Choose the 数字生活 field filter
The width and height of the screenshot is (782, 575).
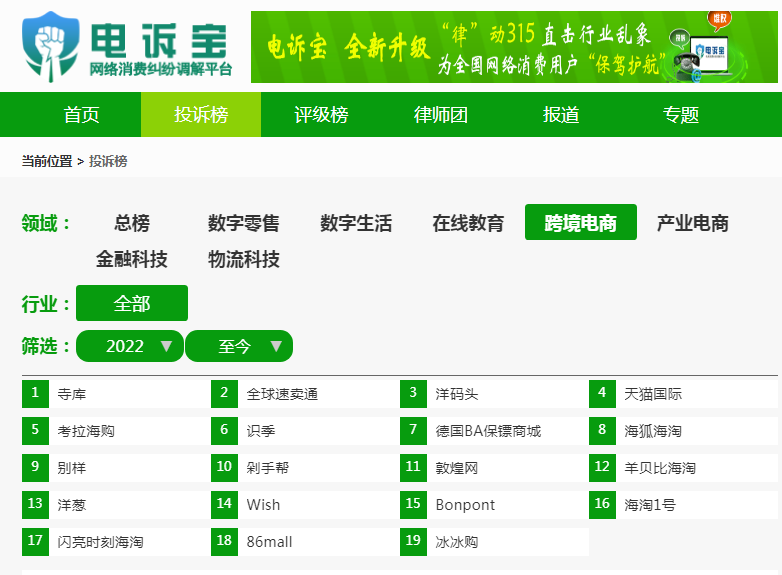pyautogui.click(x=356, y=222)
